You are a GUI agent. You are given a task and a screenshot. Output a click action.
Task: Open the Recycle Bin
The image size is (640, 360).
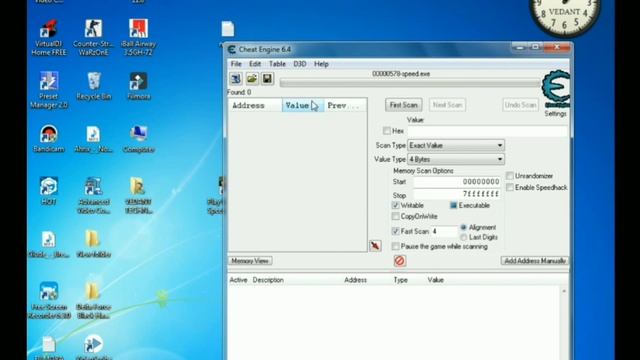pyautogui.click(x=93, y=86)
